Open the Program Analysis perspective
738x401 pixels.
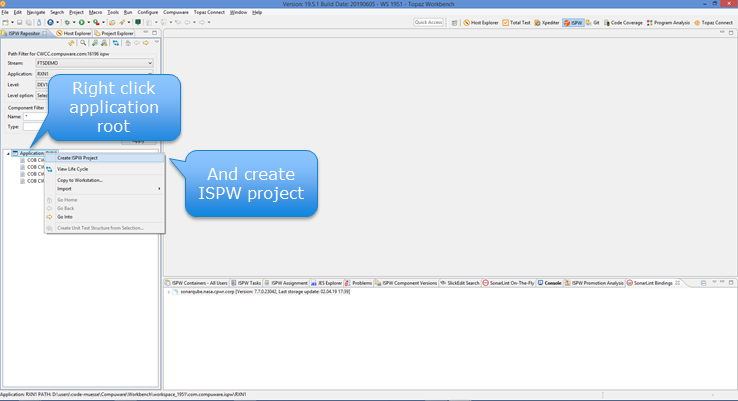(668, 23)
